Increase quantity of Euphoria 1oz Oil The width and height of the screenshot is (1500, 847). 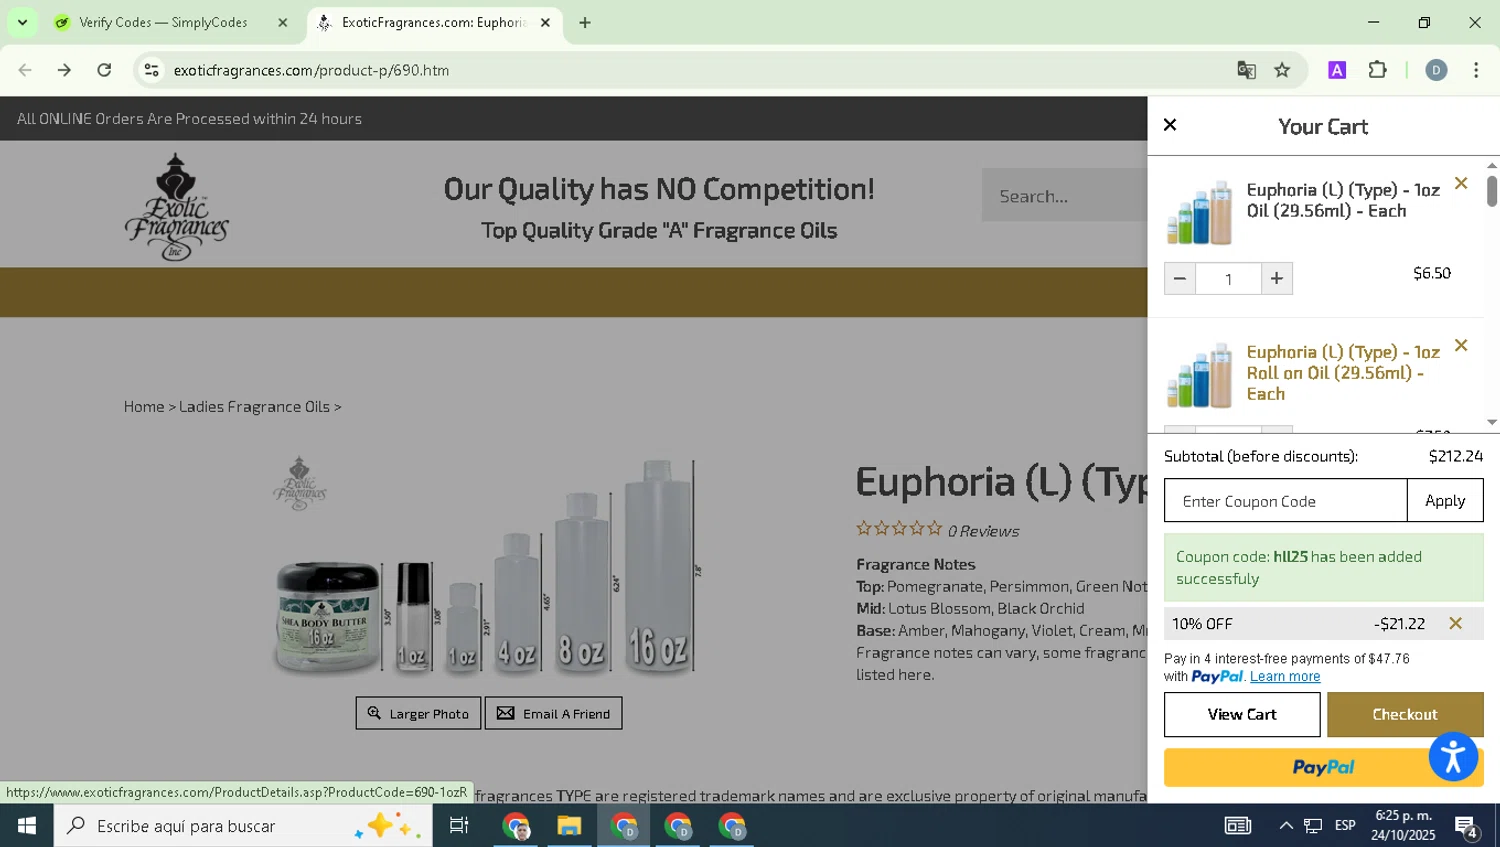point(1277,279)
